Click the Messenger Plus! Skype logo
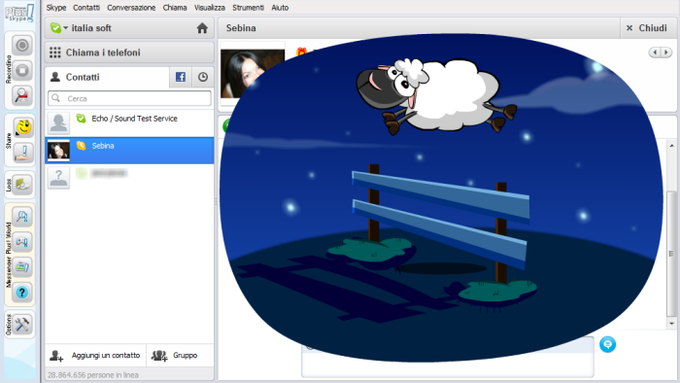This screenshot has height=383, width=680. tap(20, 13)
